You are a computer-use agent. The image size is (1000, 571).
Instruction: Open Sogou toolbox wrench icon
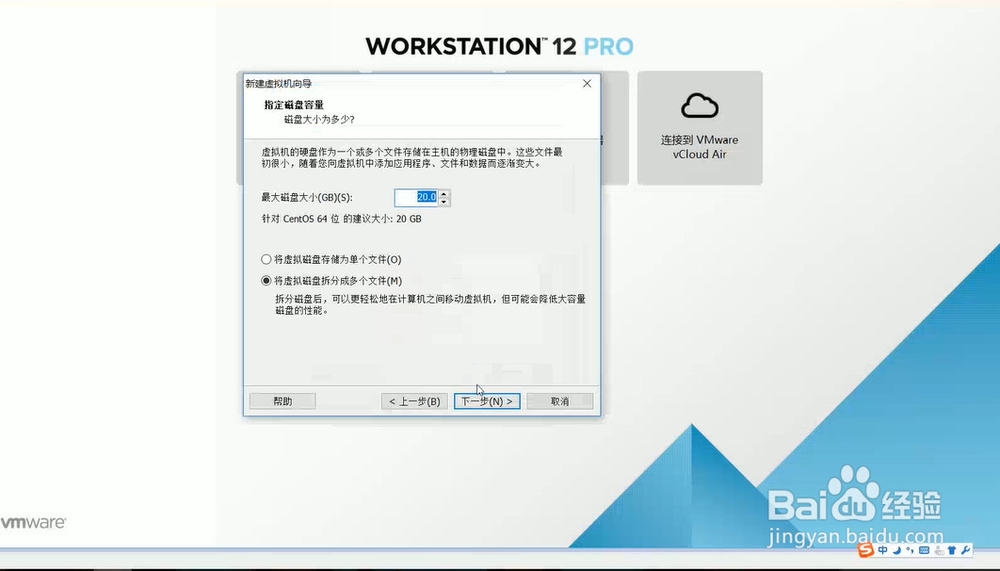coord(966,550)
